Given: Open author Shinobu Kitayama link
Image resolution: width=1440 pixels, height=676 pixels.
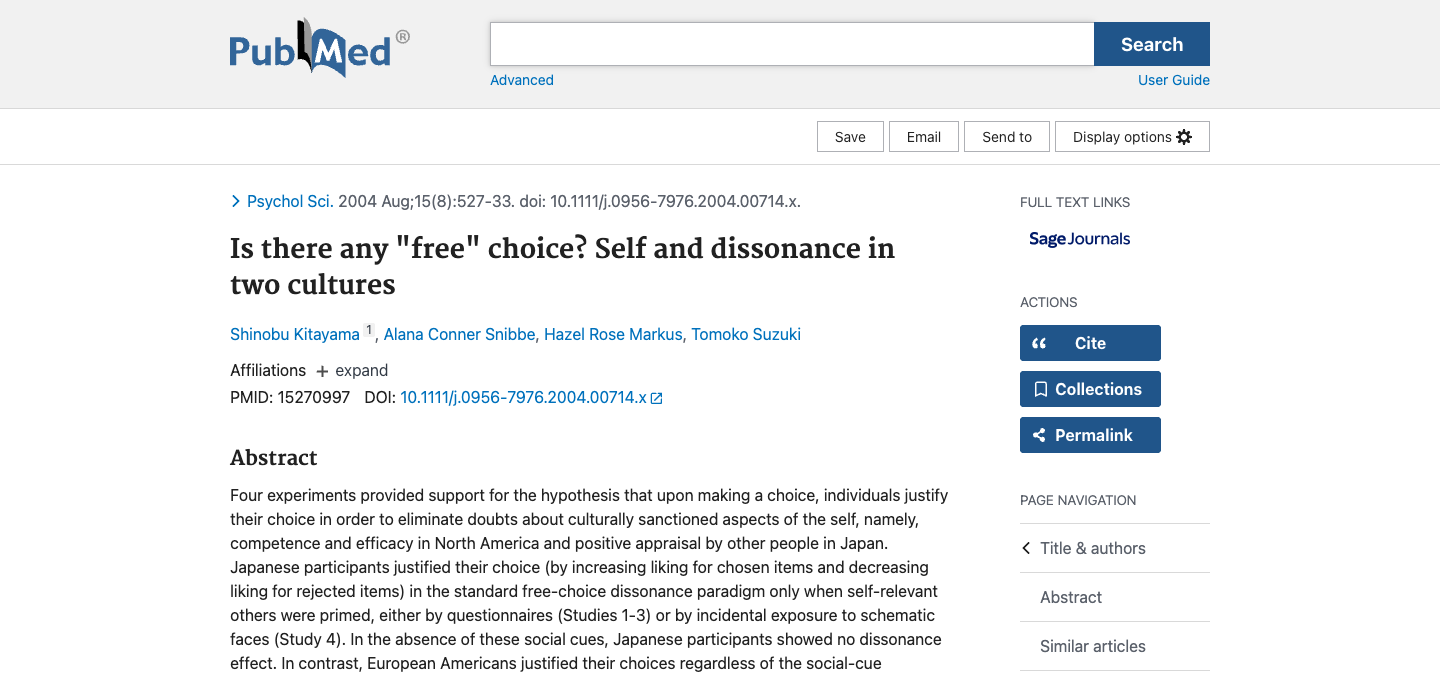Looking at the screenshot, I should point(295,334).
